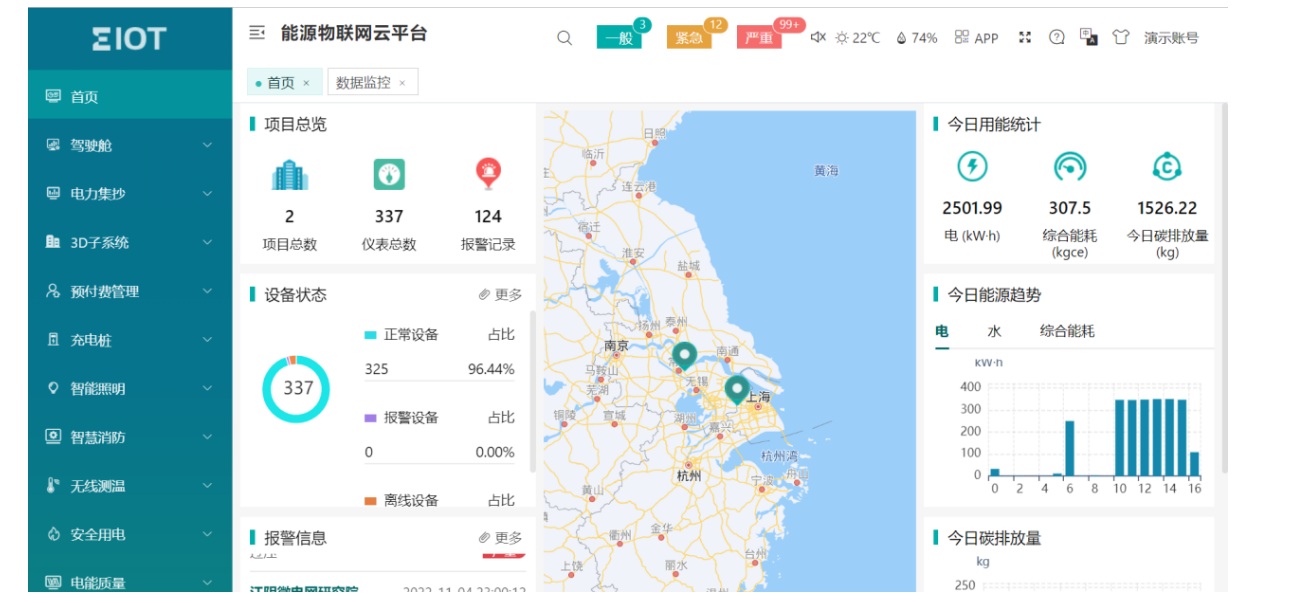Click the language translation icon
This screenshot has height=603, width=1296.
tap(1089, 37)
